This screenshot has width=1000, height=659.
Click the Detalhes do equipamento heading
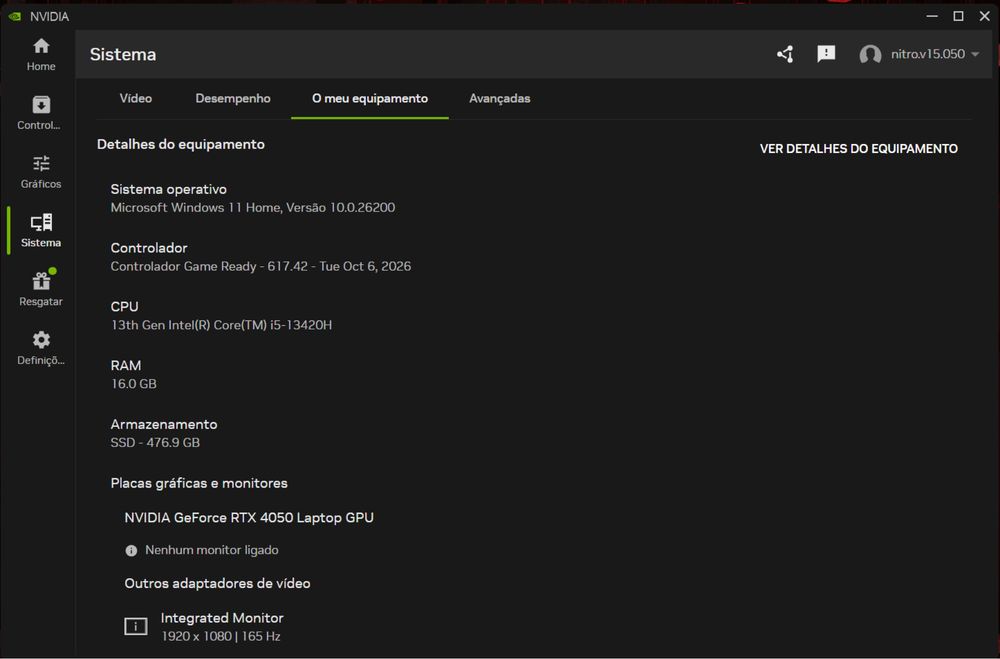(180, 144)
